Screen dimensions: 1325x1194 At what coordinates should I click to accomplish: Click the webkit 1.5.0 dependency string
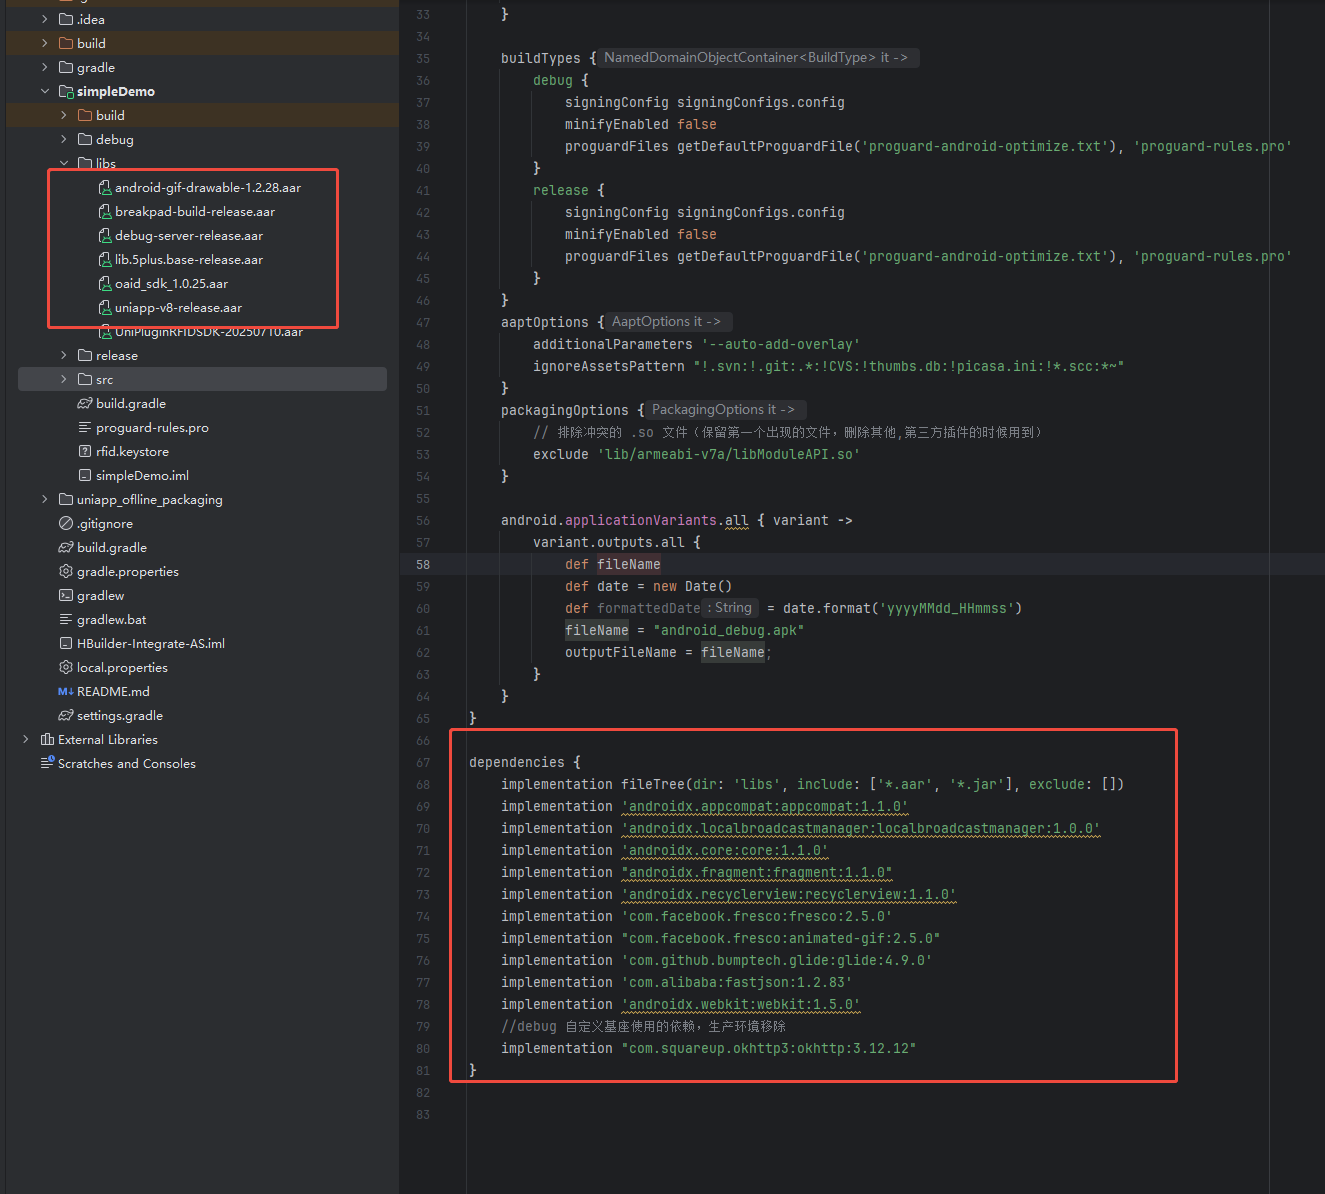click(741, 1004)
